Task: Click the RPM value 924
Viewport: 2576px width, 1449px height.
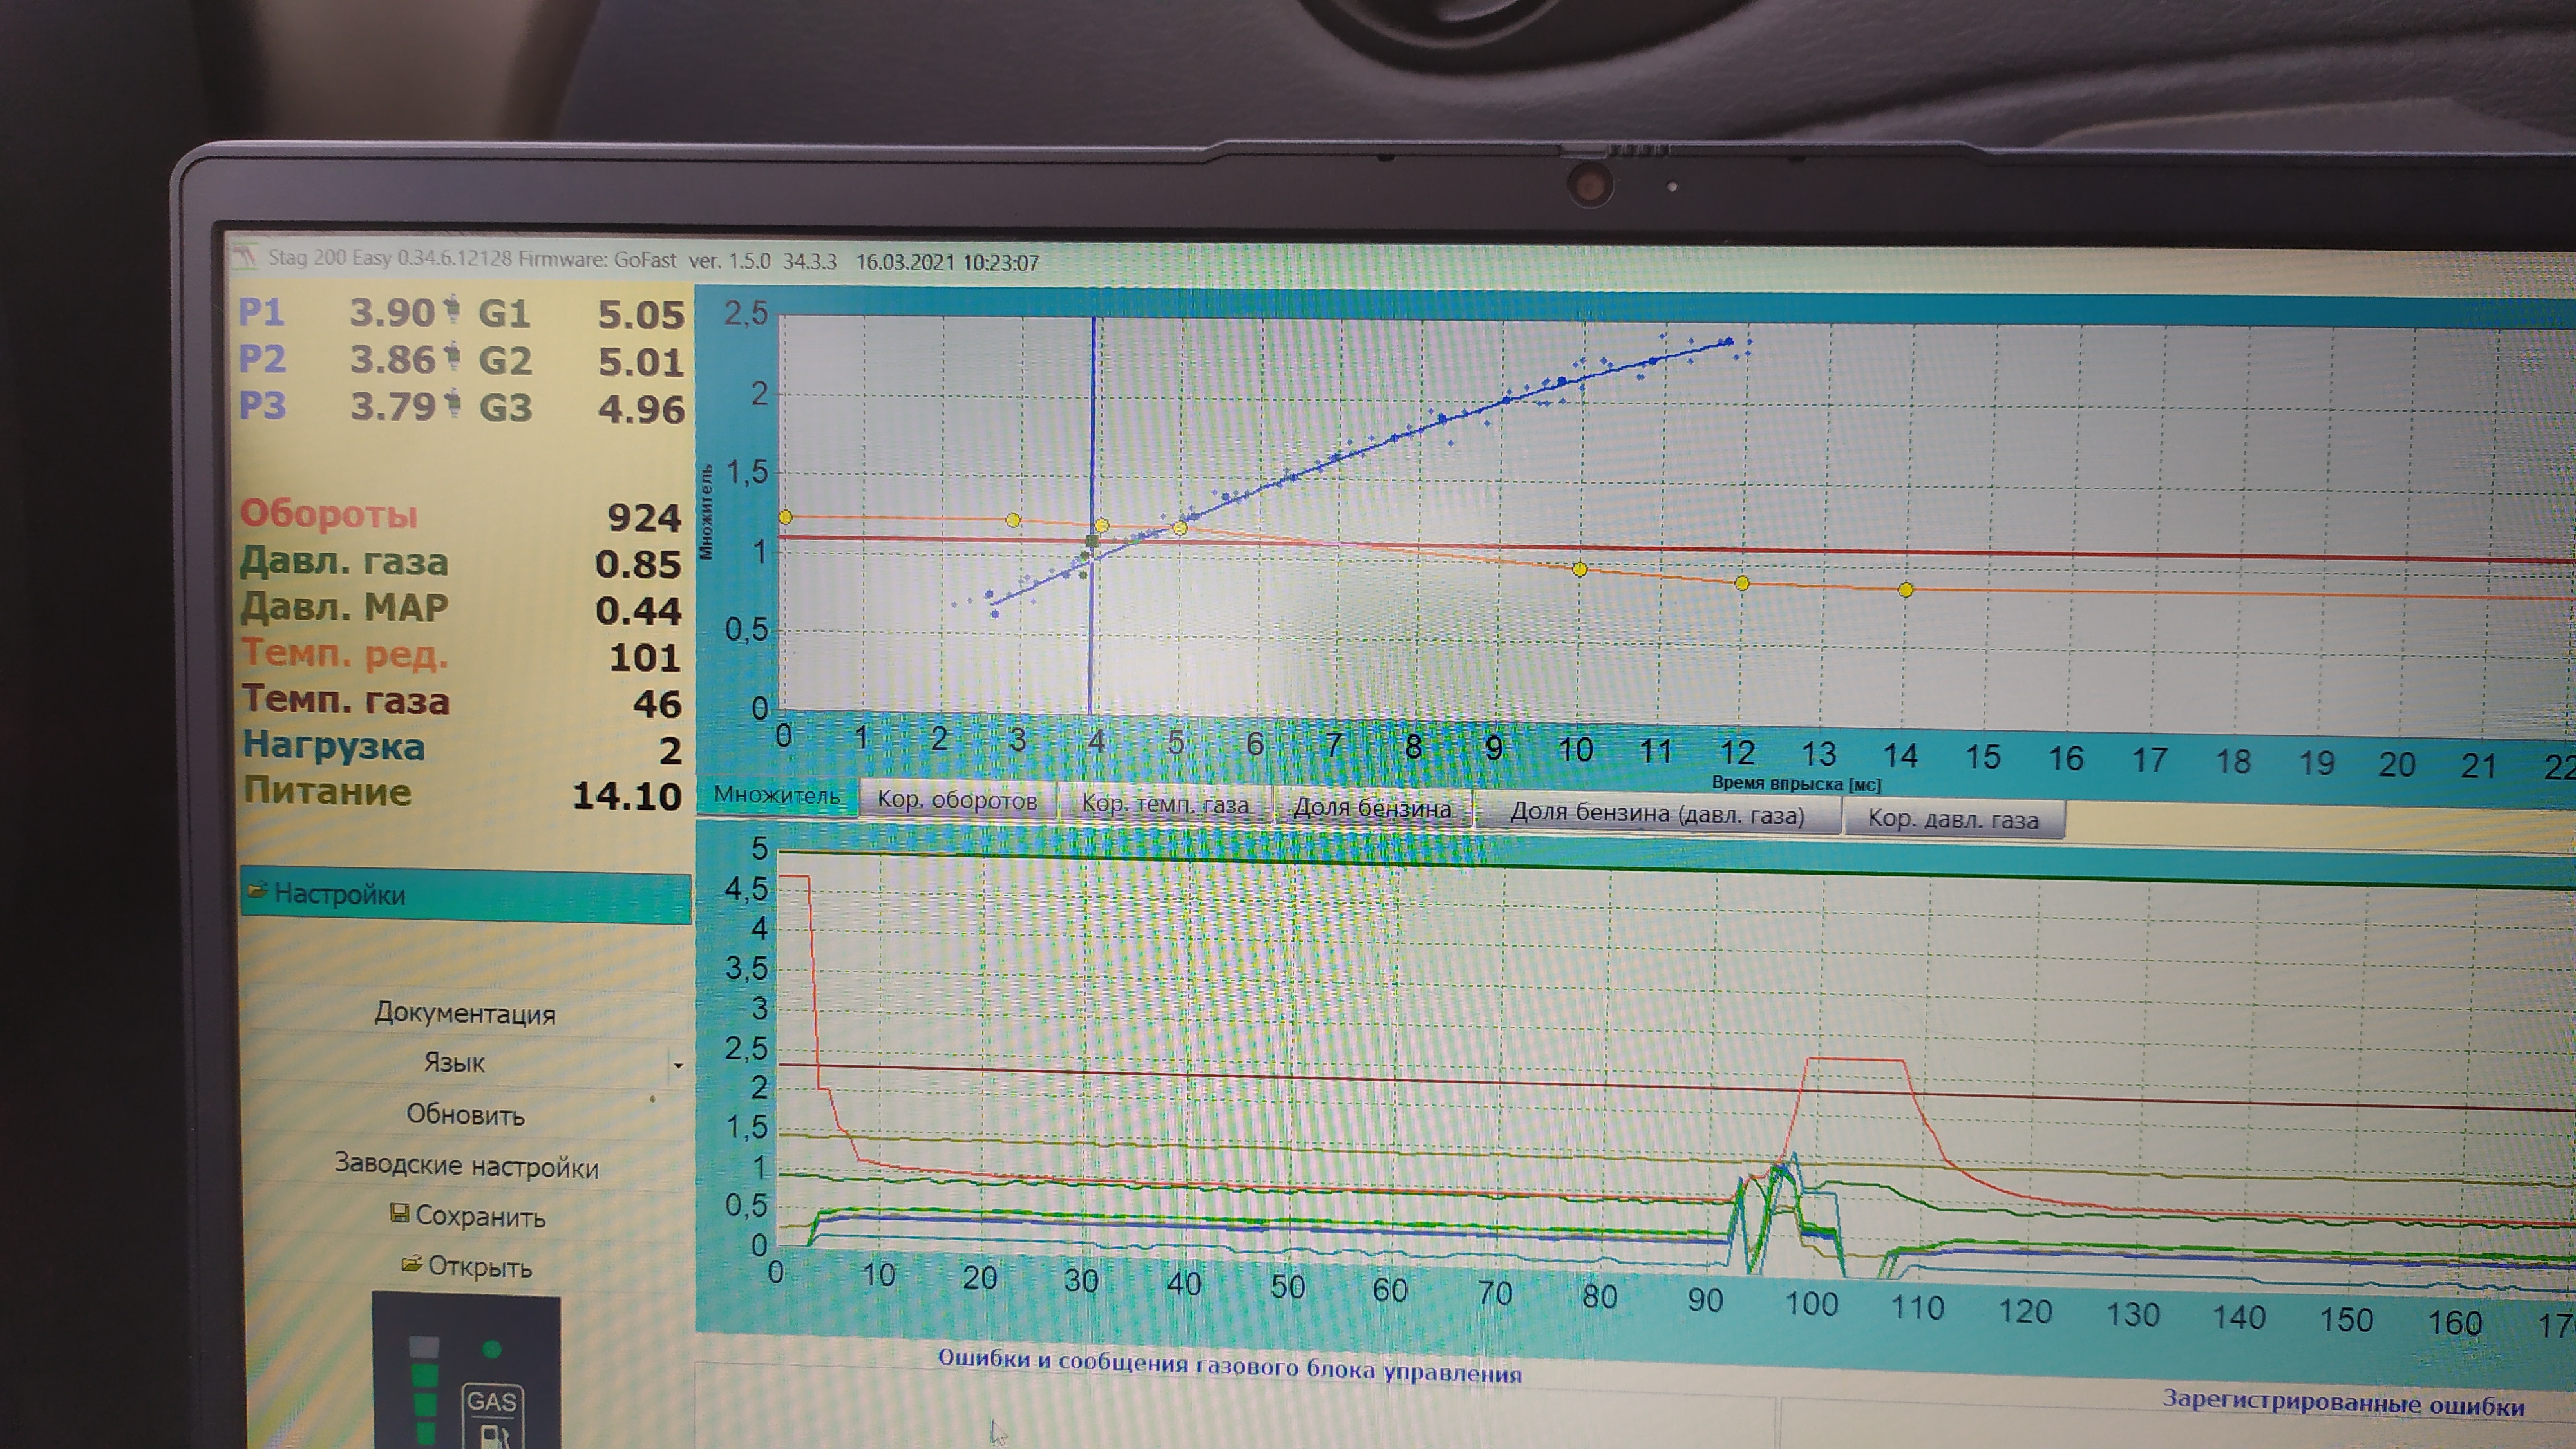Action: point(644,517)
